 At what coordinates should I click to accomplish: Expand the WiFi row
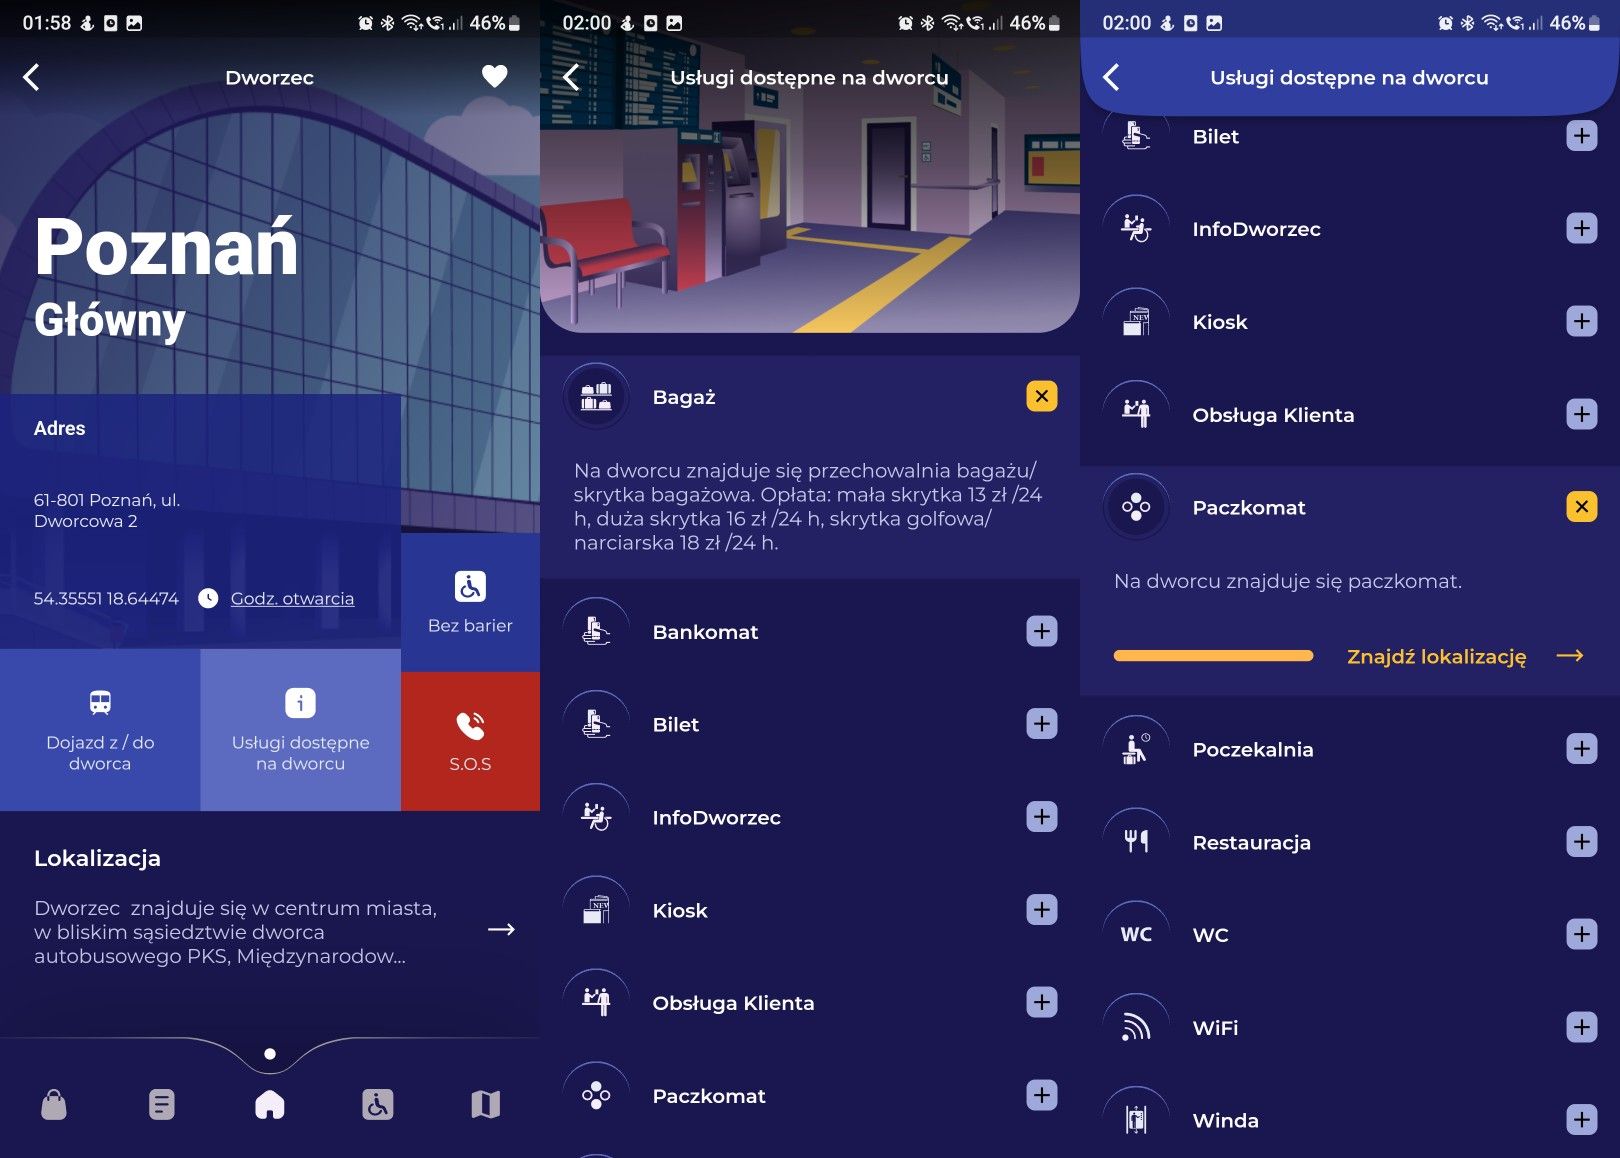1582,1027
